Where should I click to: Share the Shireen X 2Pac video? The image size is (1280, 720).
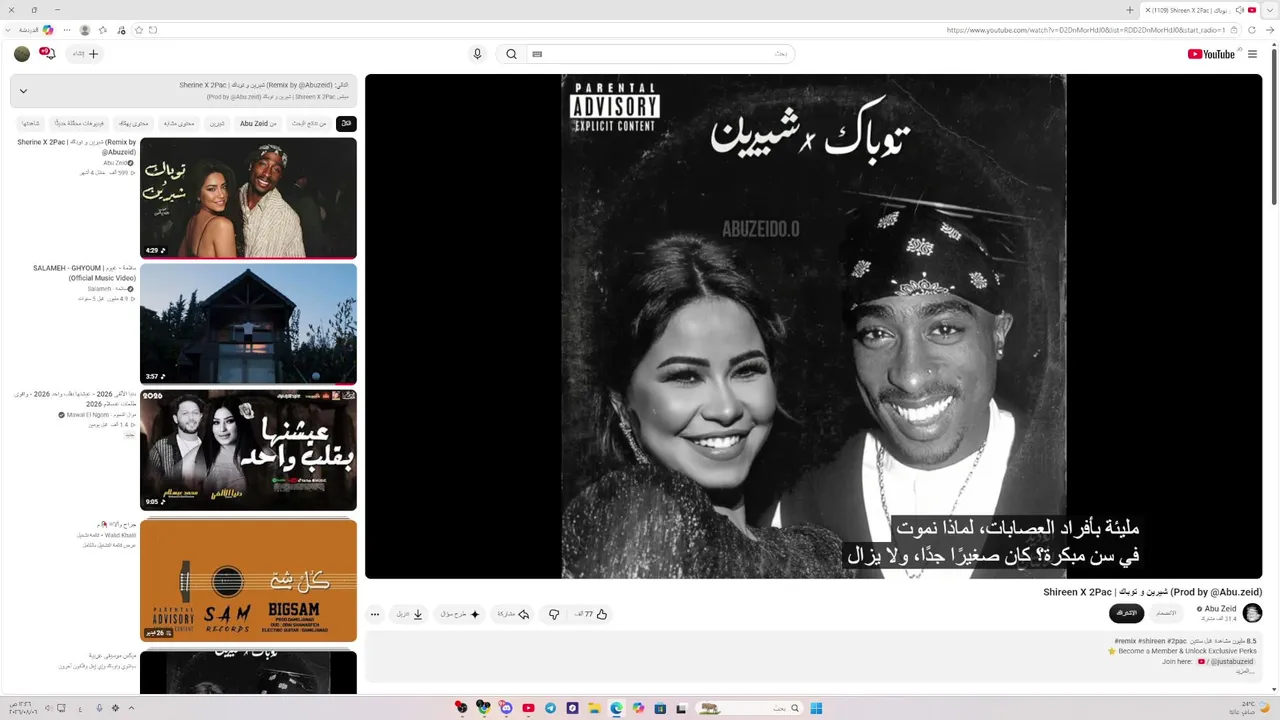point(514,614)
